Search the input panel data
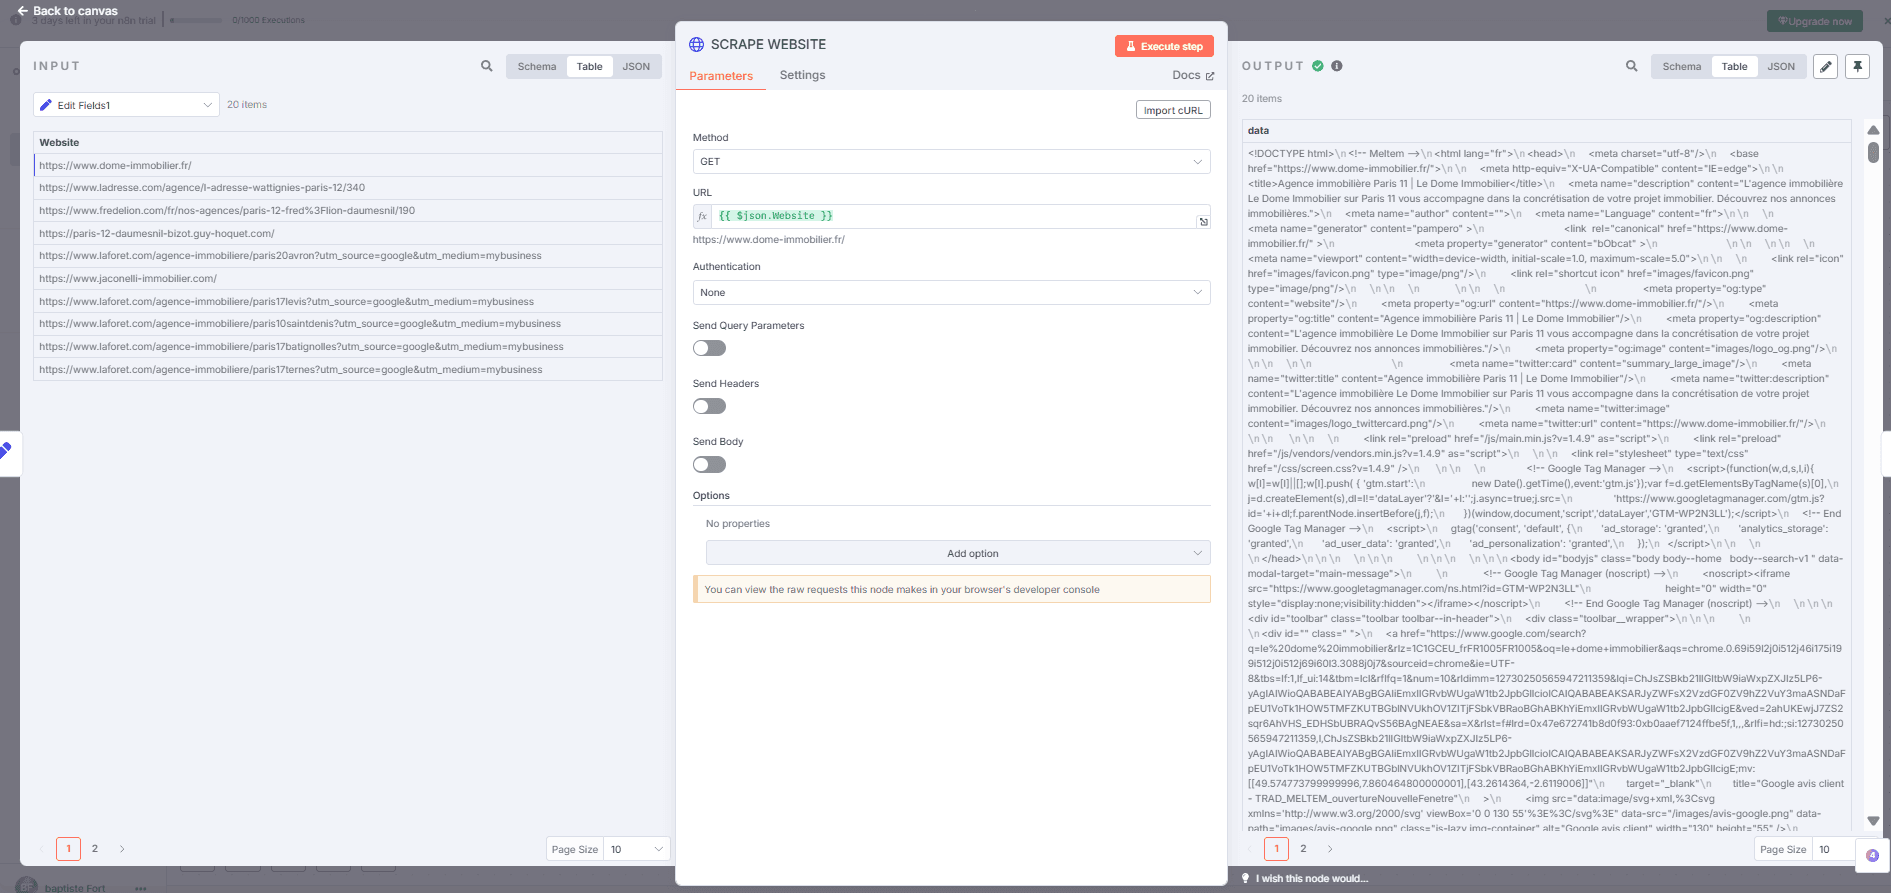Viewport: 1891px width, 893px height. [x=486, y=66]
